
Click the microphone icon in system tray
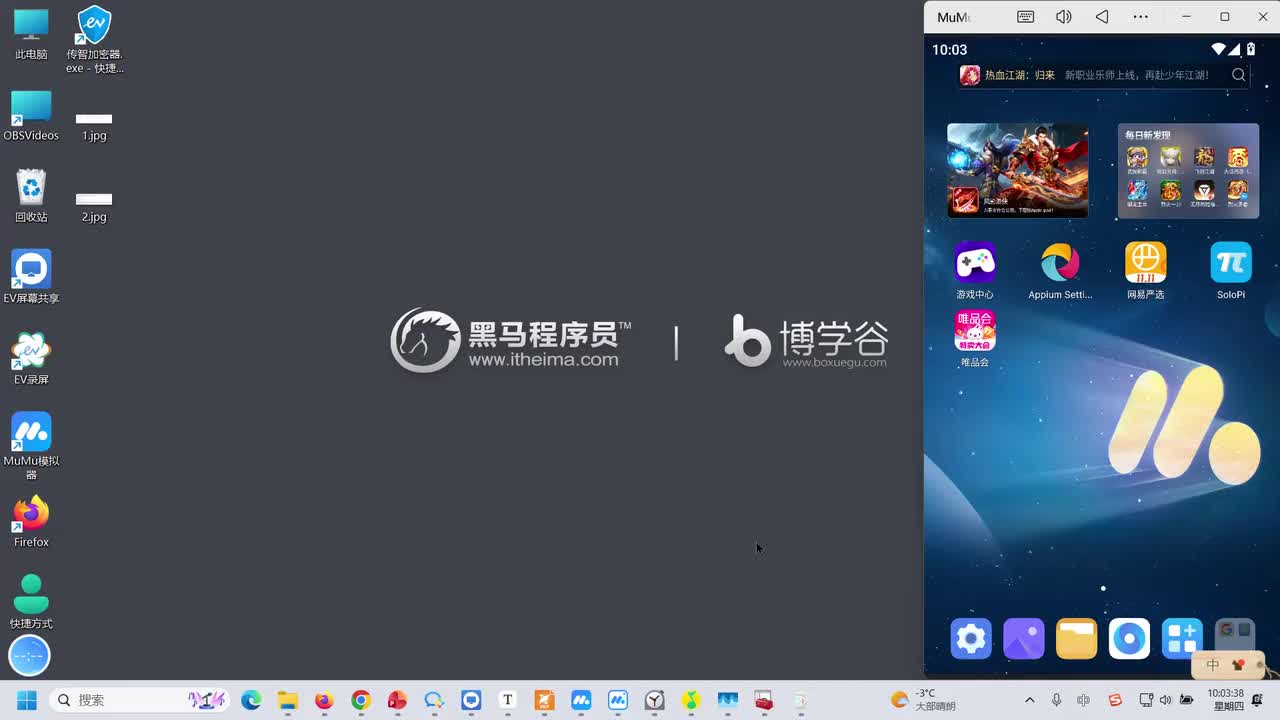[1057, 700]
